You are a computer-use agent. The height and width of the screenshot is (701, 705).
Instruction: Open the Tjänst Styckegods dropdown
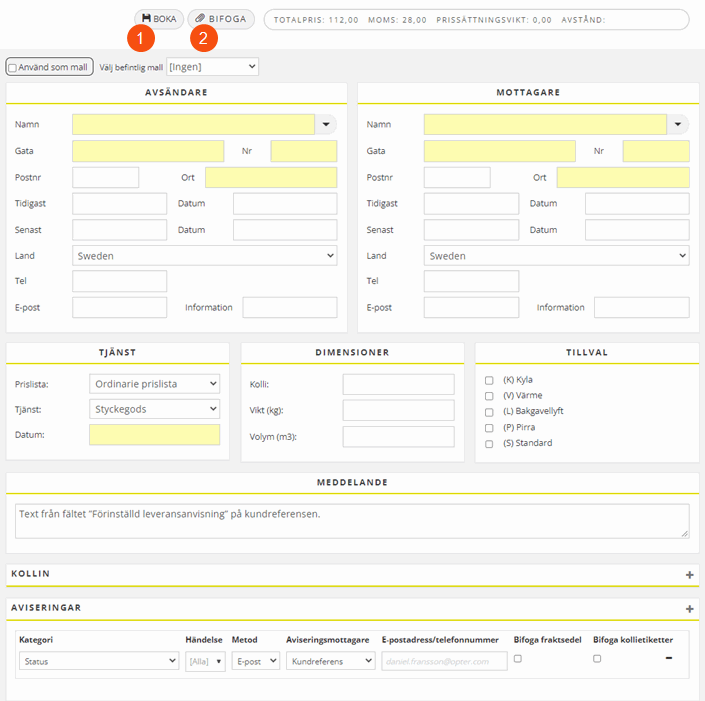[154, 409]
